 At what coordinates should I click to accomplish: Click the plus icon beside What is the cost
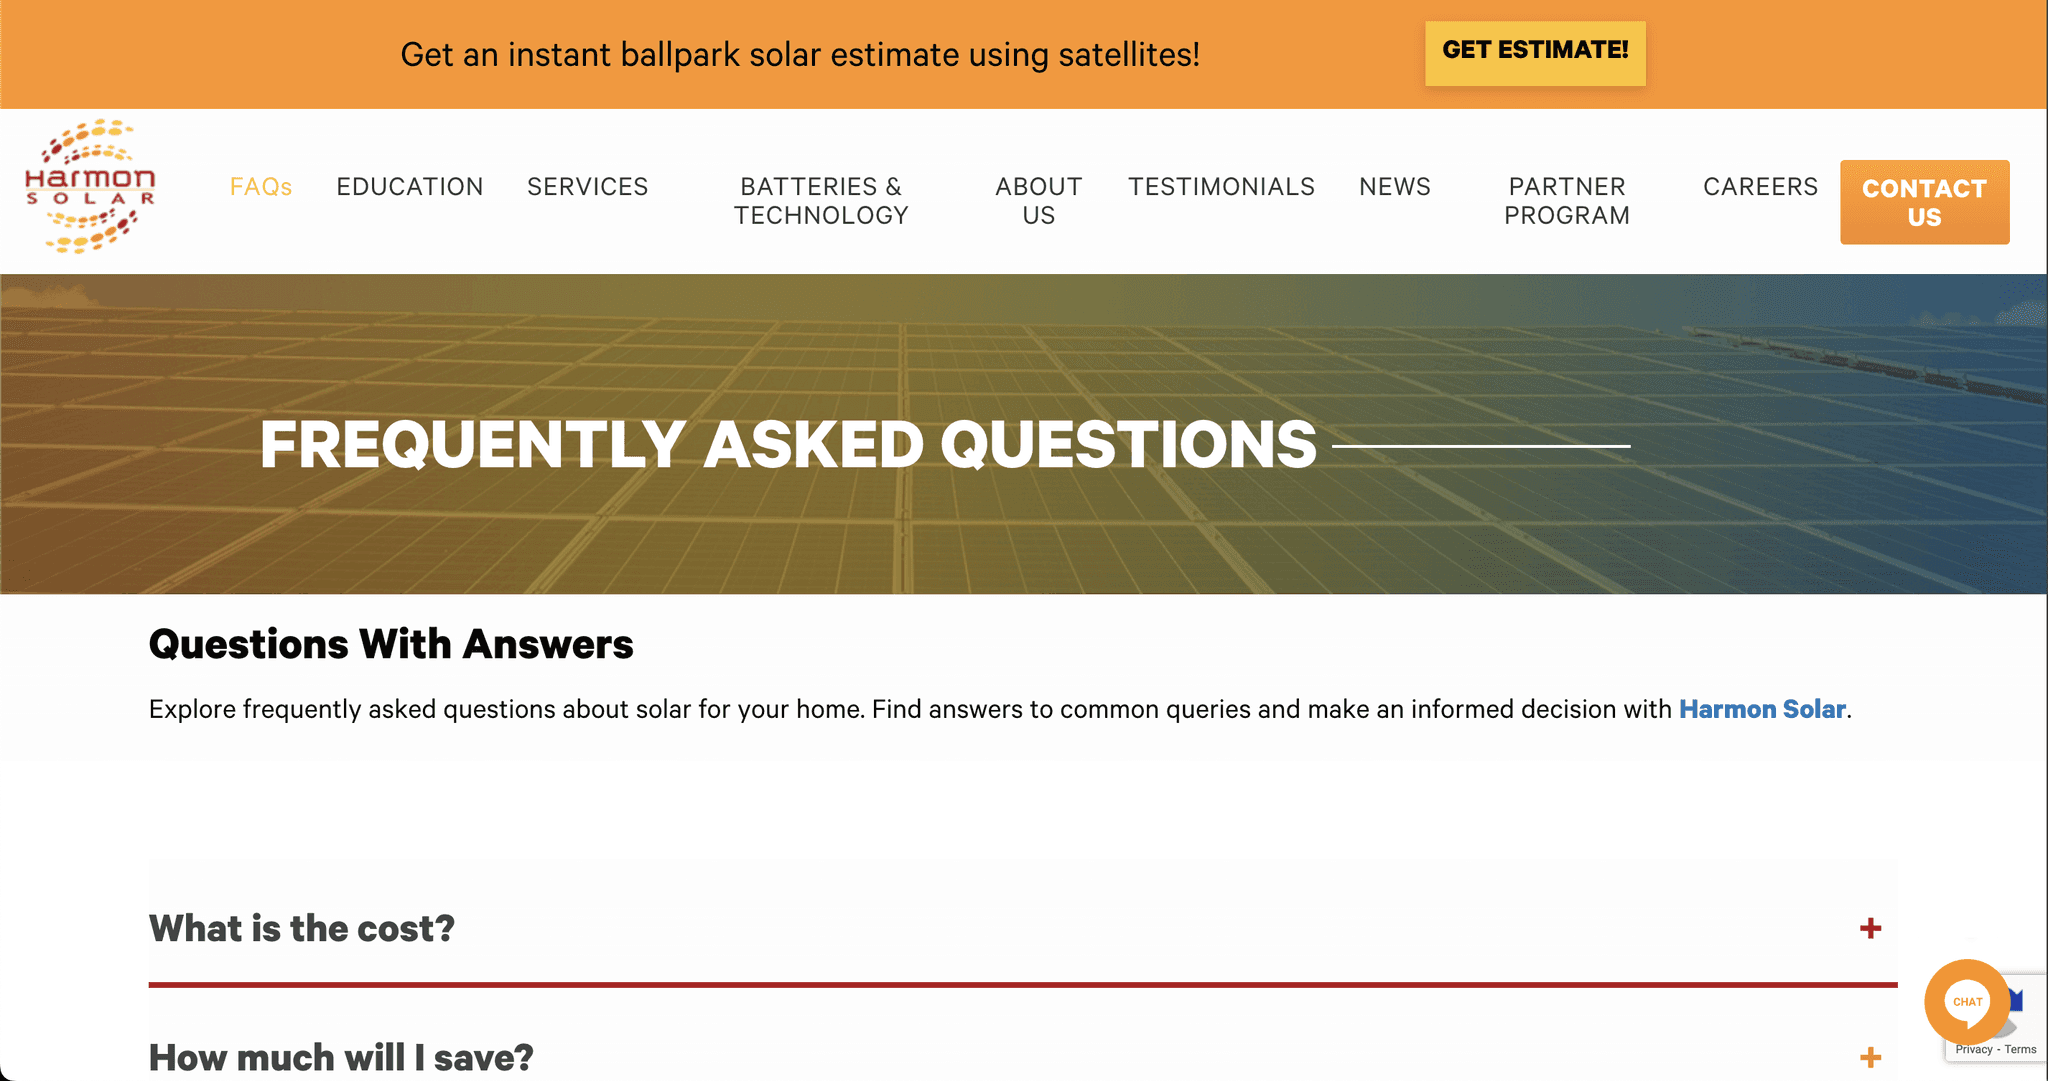1870,928
